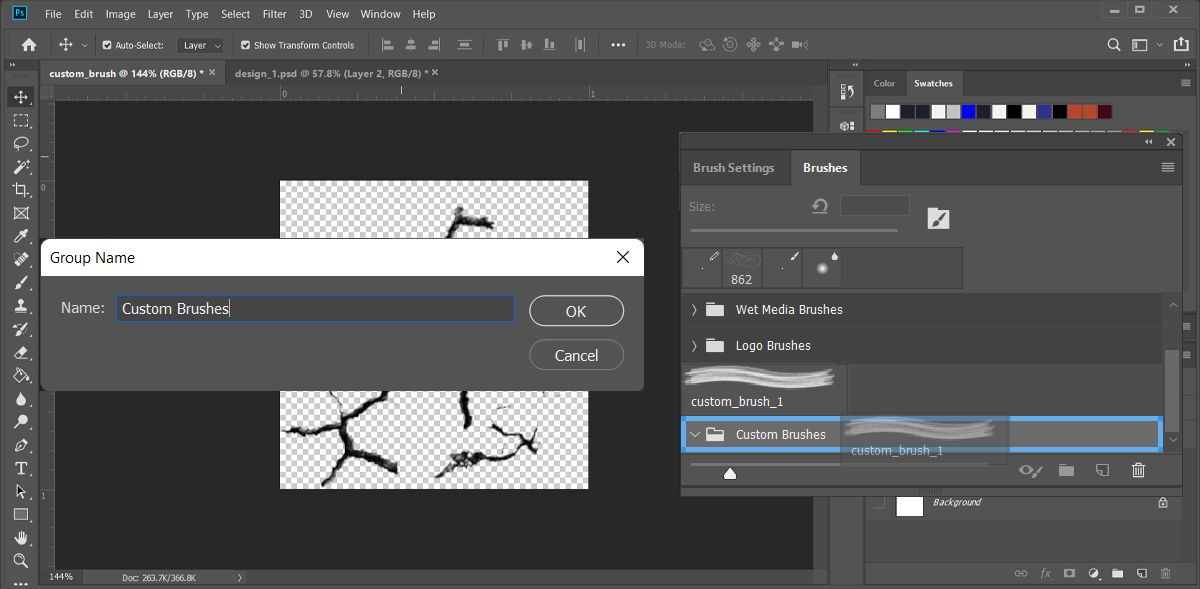1200x589 pixels.
Task: Open the Layer auto-select dropdown
Action: coord(201,45)
